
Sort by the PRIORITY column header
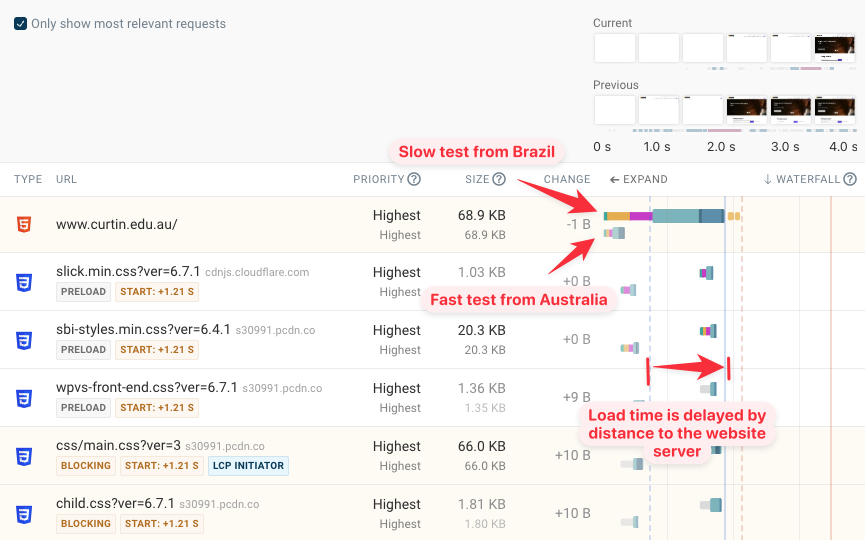point(378,179)
